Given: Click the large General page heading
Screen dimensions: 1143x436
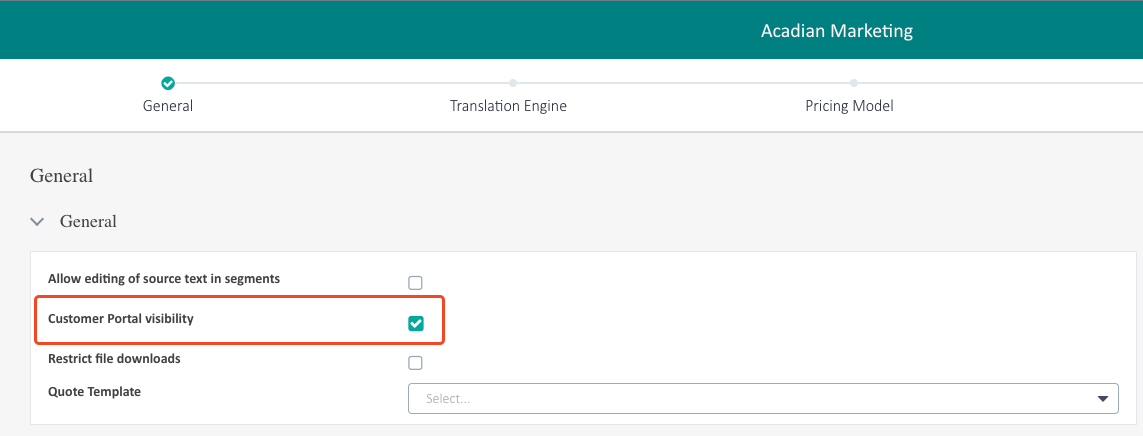Looking at the screenshot, I should (x=61, y=176).
